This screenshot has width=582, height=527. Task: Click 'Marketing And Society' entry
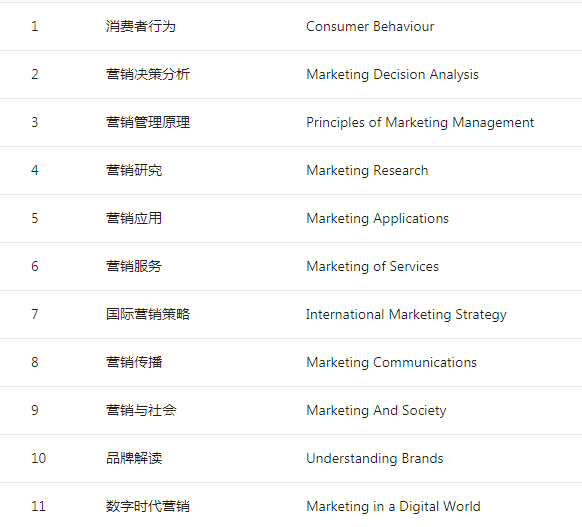(x=376, y=410)
